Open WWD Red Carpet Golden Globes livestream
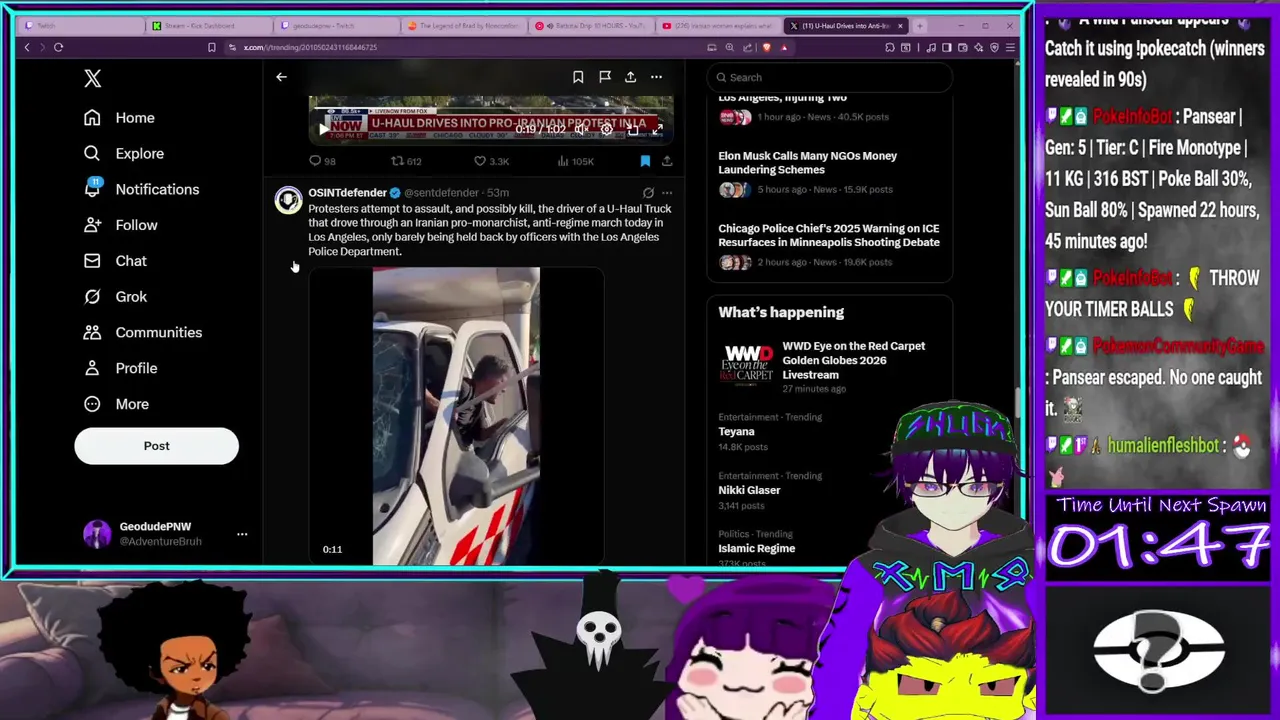Image resolution: width=1280 pixels, height=720 pixels. 829,367
